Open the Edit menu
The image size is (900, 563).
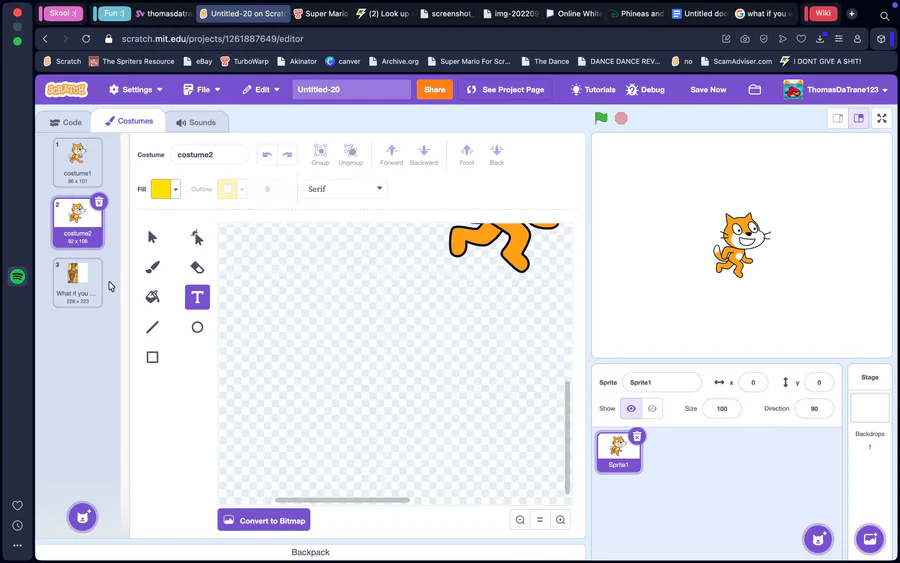point(261,90)
